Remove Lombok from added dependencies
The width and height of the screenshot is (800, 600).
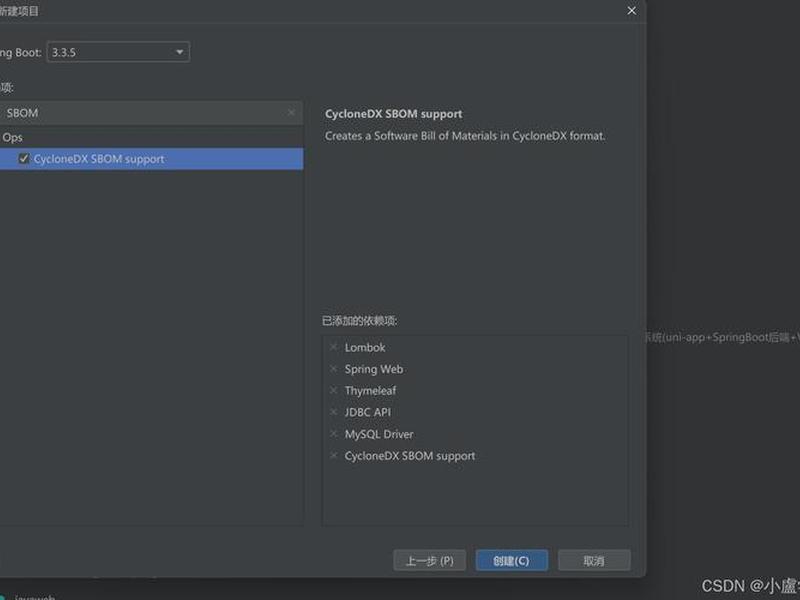point(334,347)
